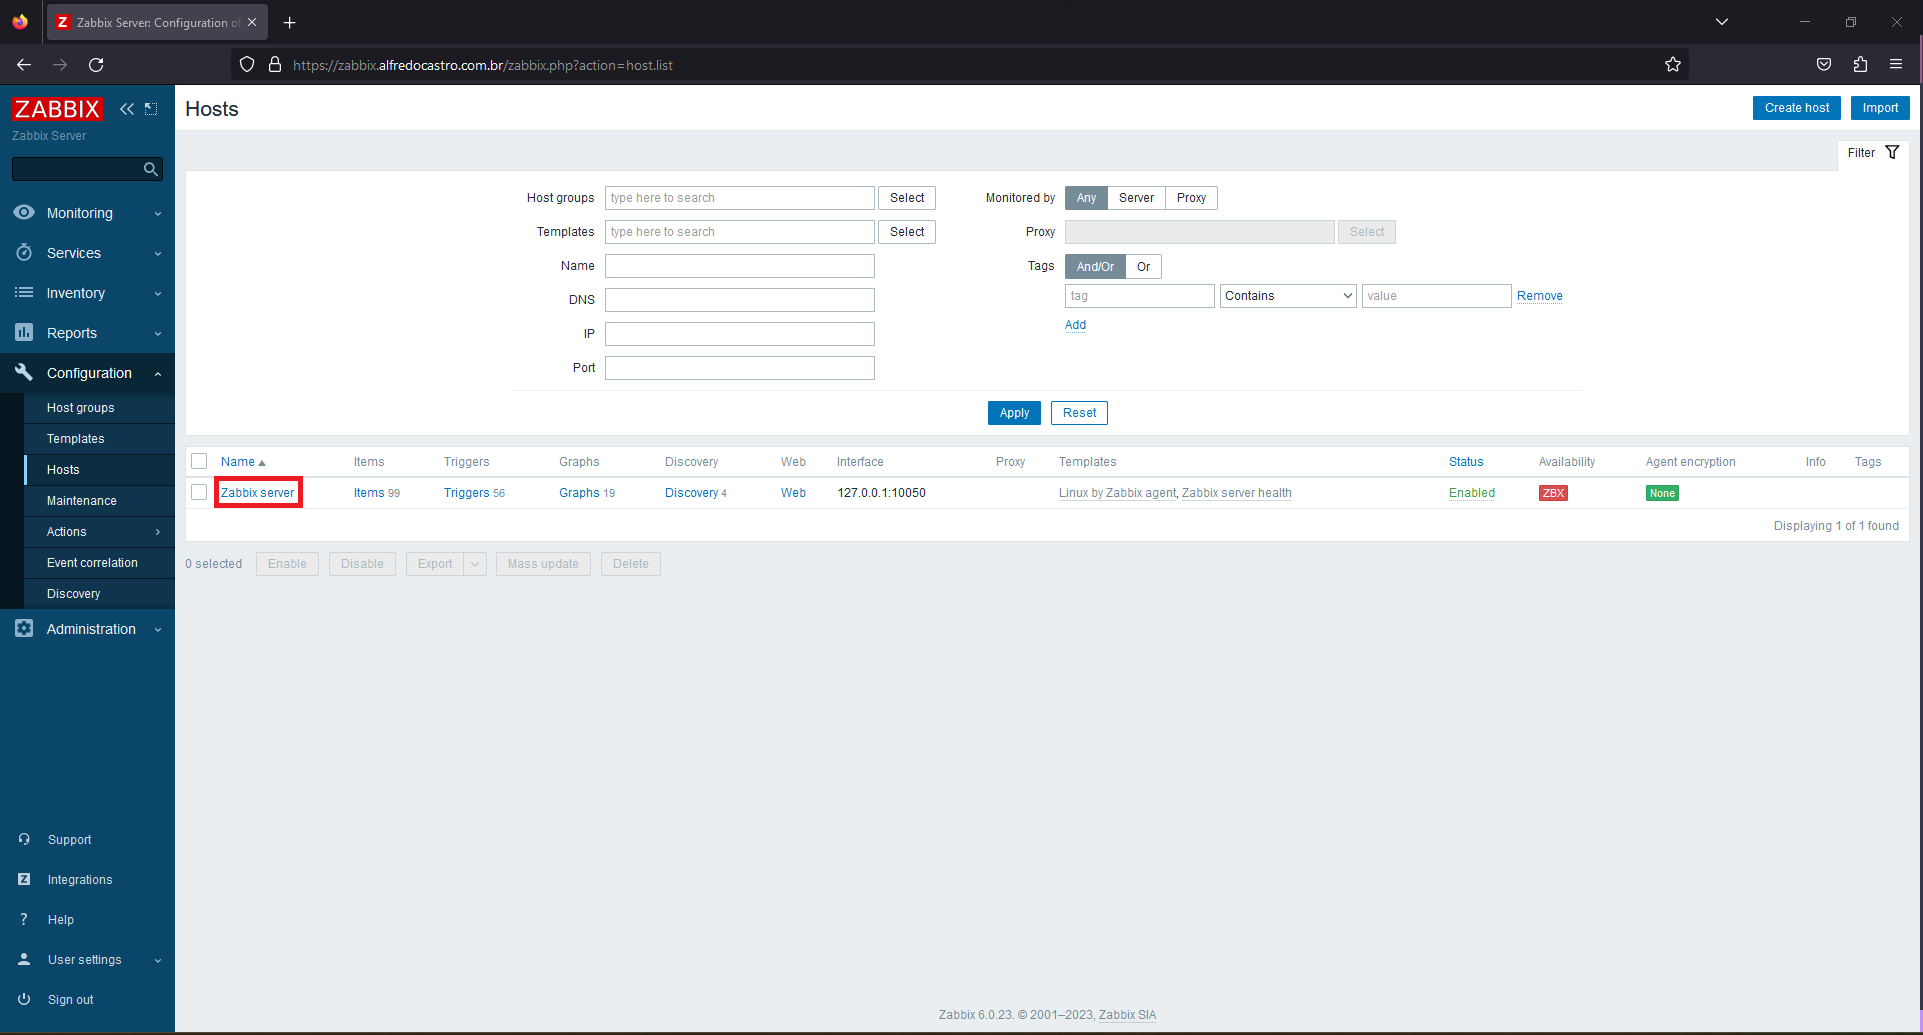
Task: Click the Name filter input
Action: point(740,266)
